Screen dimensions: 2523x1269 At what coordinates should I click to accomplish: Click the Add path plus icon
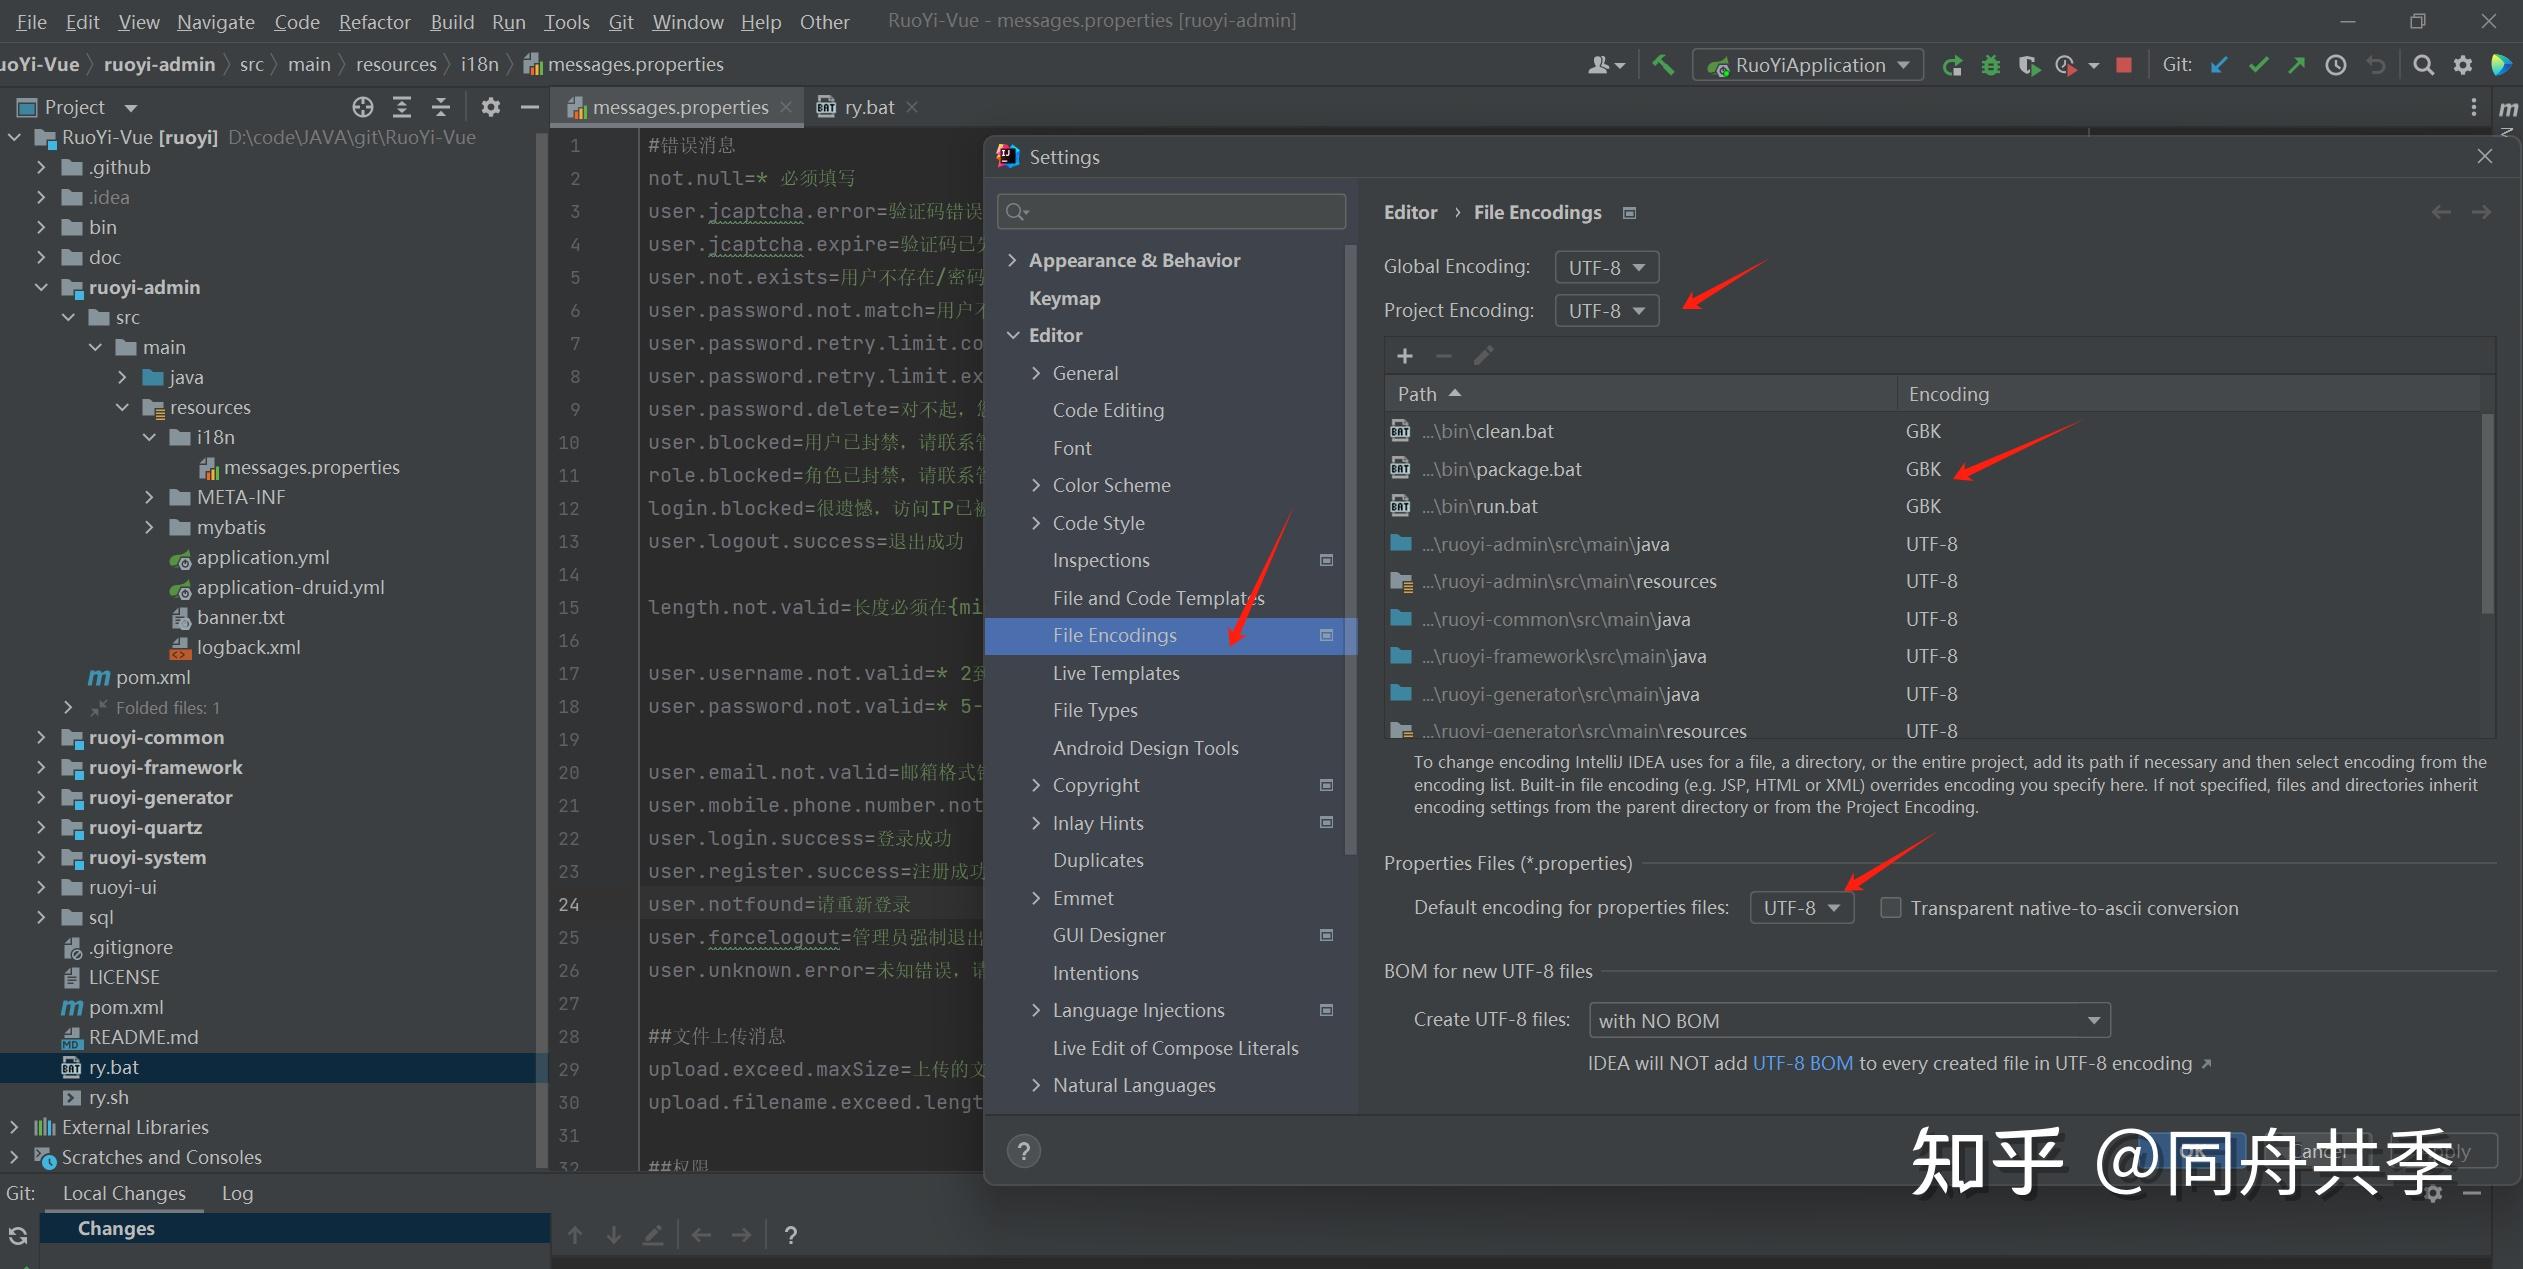1405,356
